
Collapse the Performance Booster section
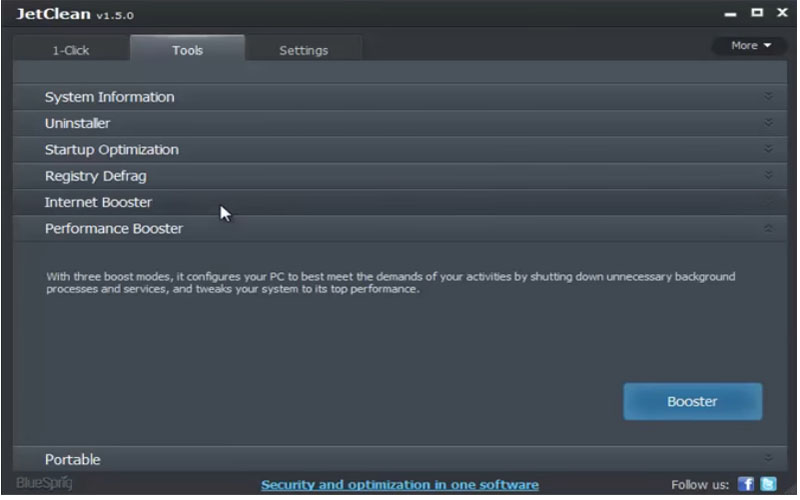click(399, 228)
